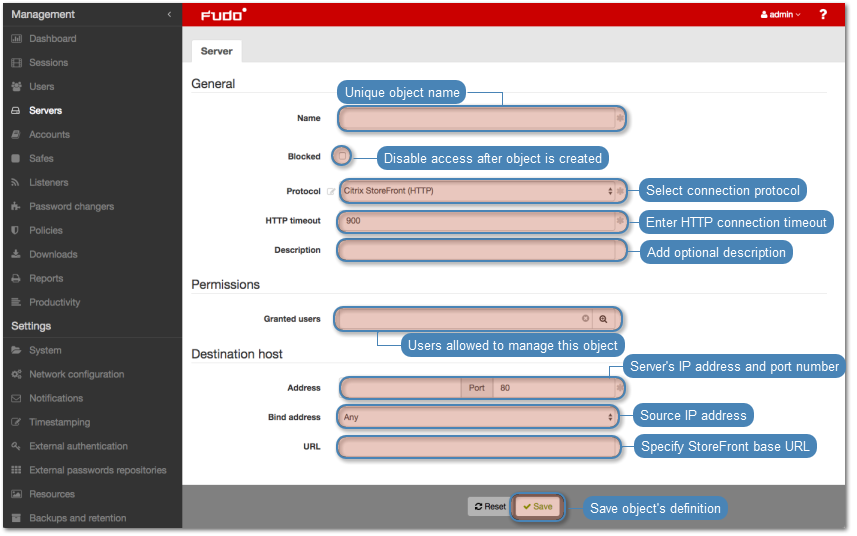Click the Reports printer icon

tap(16, 278)
